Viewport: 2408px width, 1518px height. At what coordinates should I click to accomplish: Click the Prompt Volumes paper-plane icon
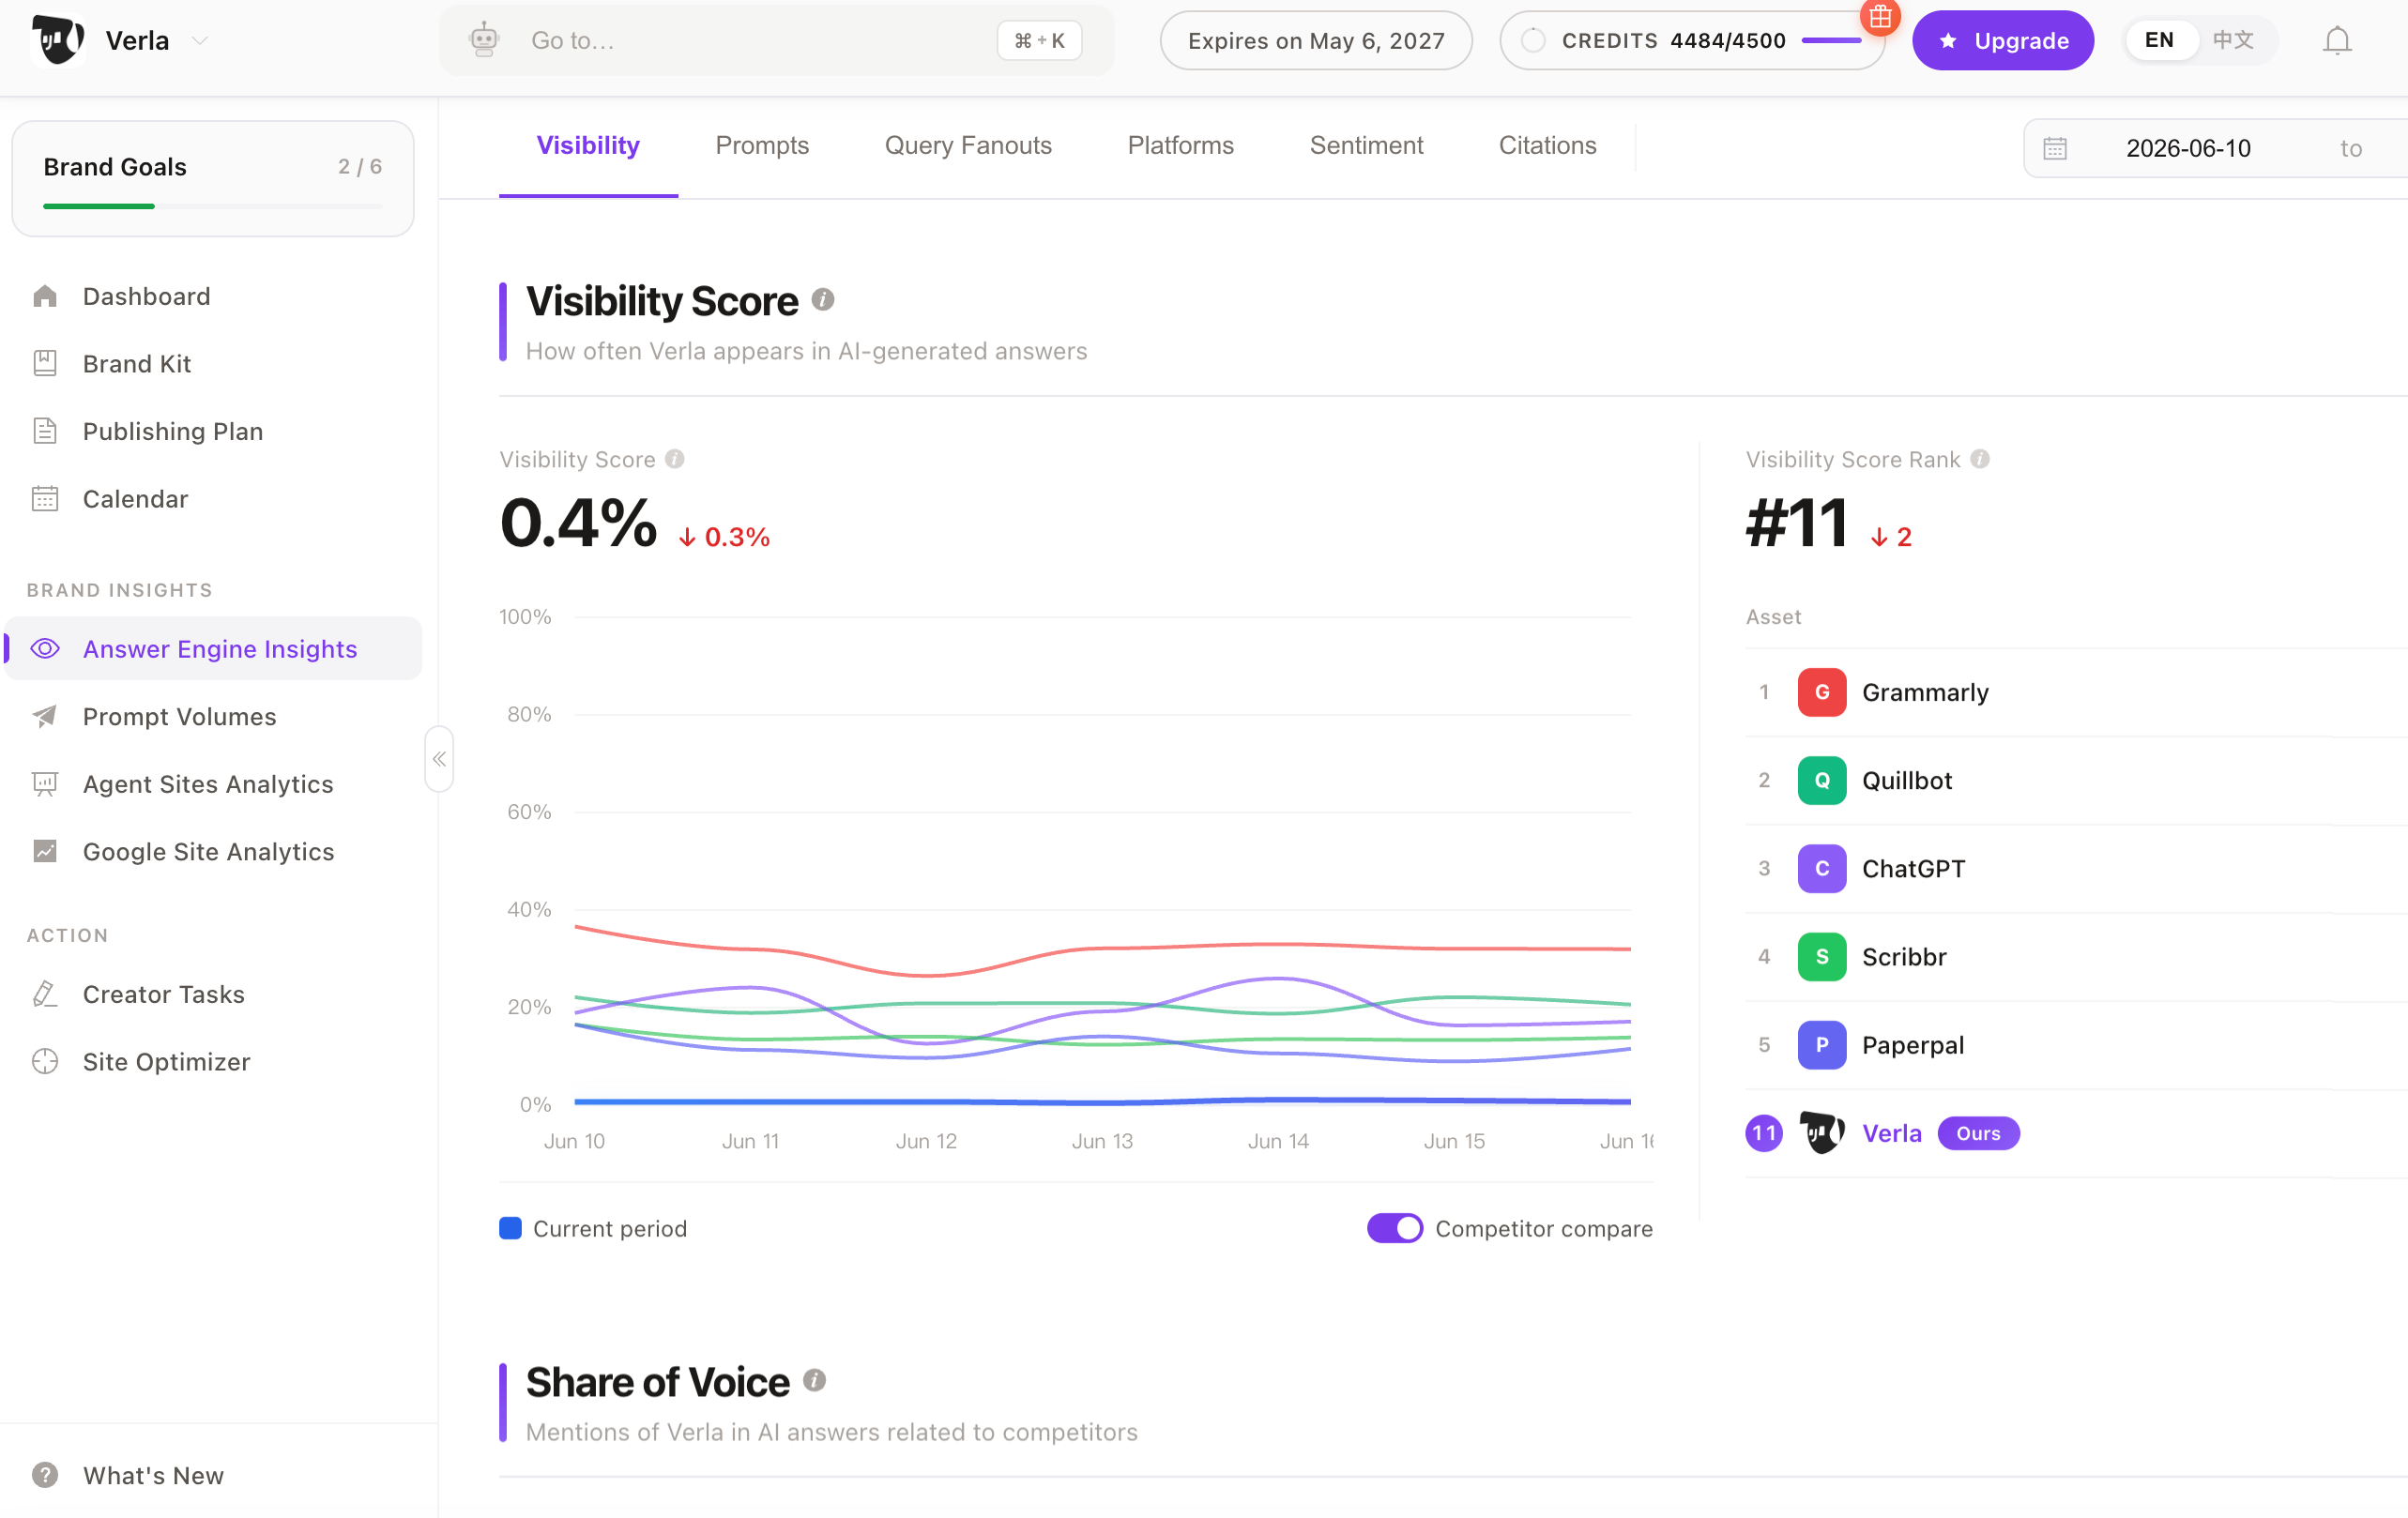[45, 716]
